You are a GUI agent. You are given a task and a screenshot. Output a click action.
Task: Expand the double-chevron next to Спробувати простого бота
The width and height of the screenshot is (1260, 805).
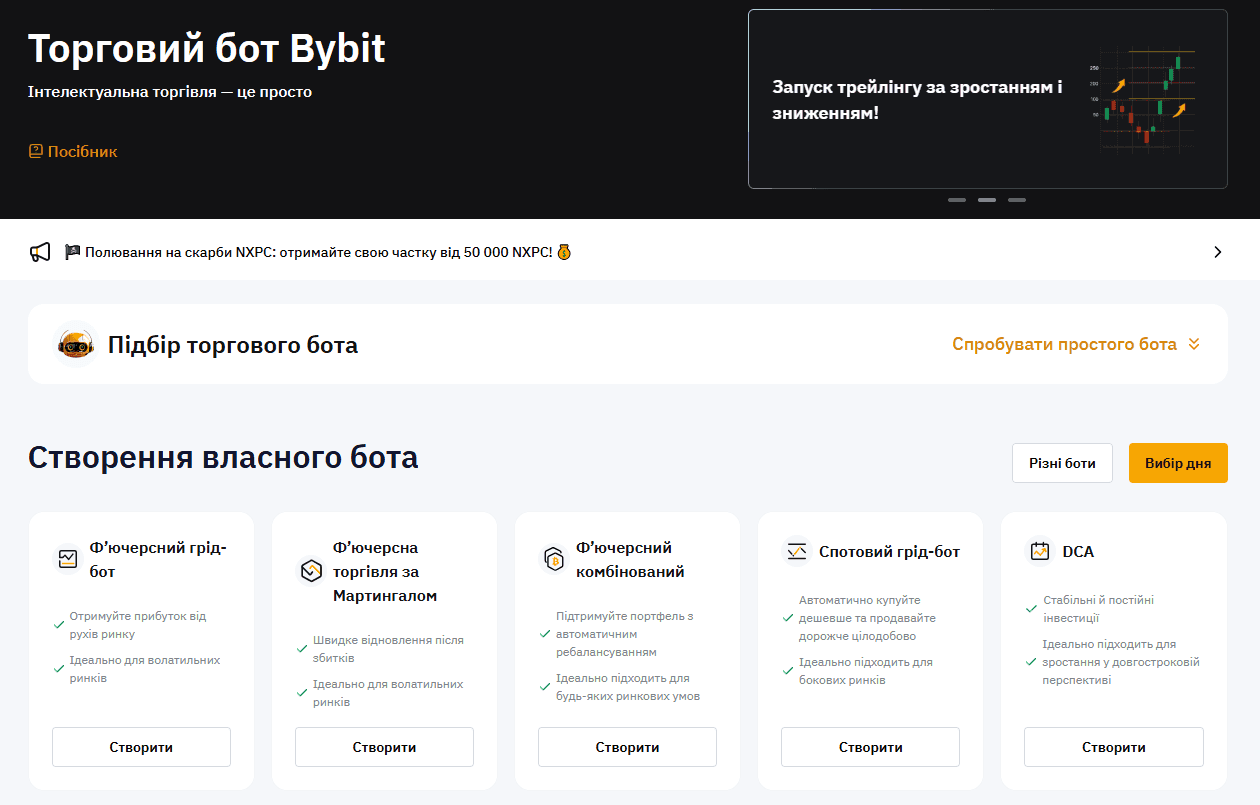[1193, 344]
